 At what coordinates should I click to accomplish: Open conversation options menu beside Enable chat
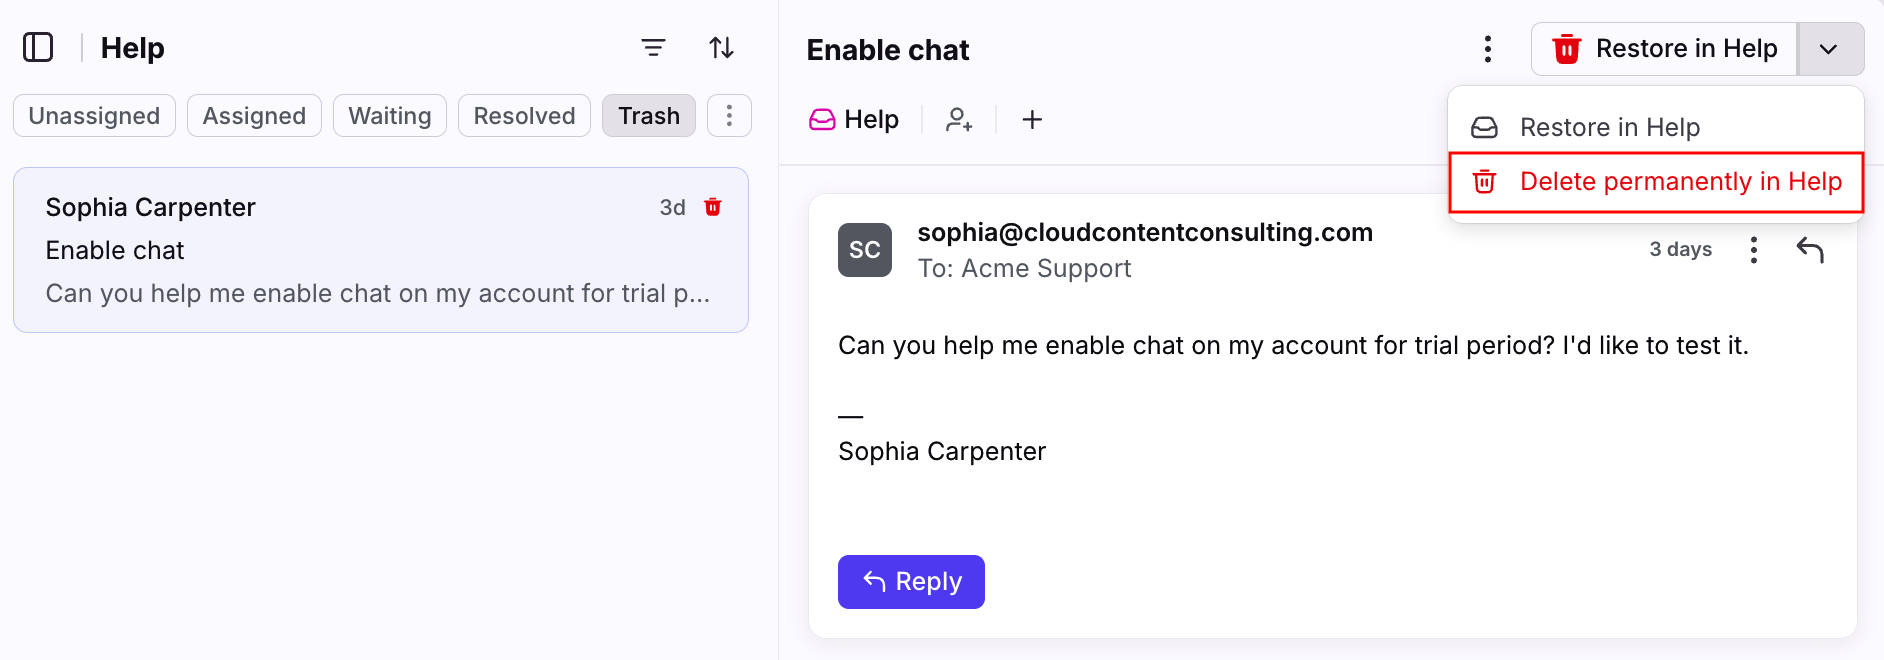[x=1488, y=49]
